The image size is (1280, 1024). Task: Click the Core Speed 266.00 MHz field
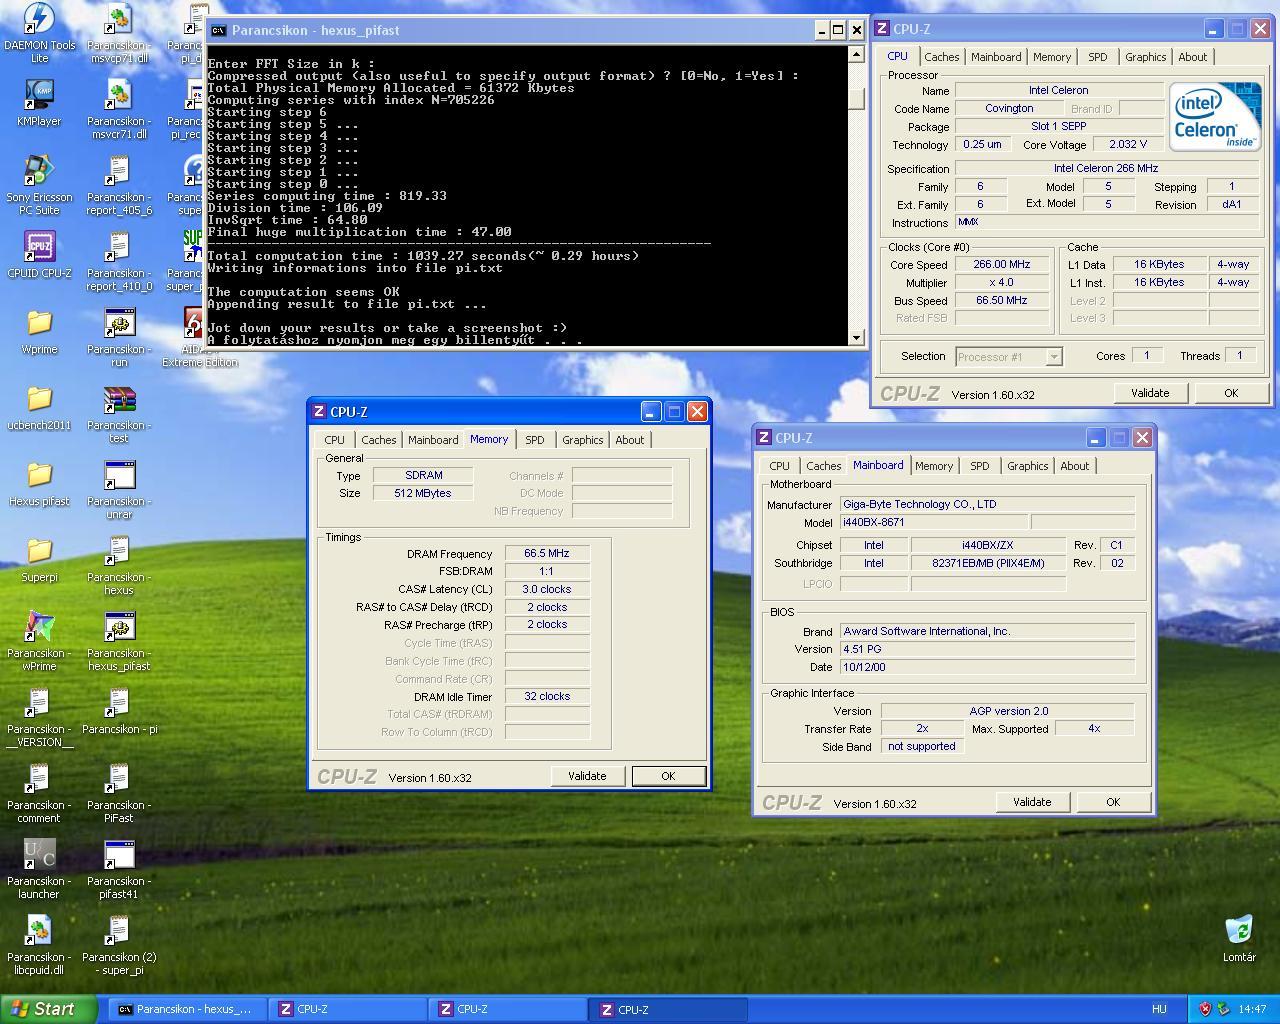1001,265
